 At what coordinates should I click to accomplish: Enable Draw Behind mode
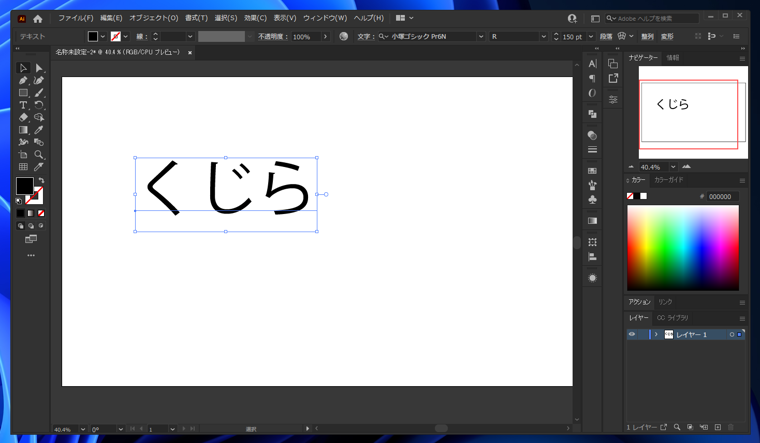31,226
